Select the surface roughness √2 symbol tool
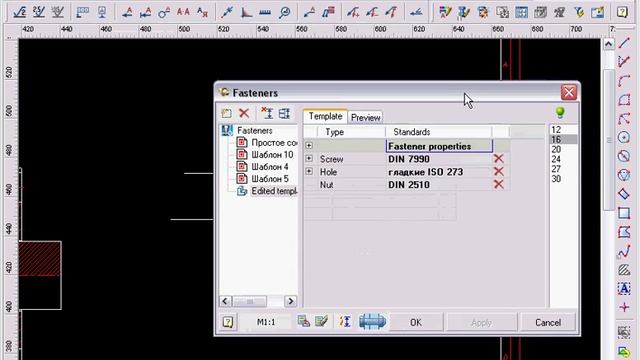The height and width of the screenshot is (360, 640). click(20, 12)
